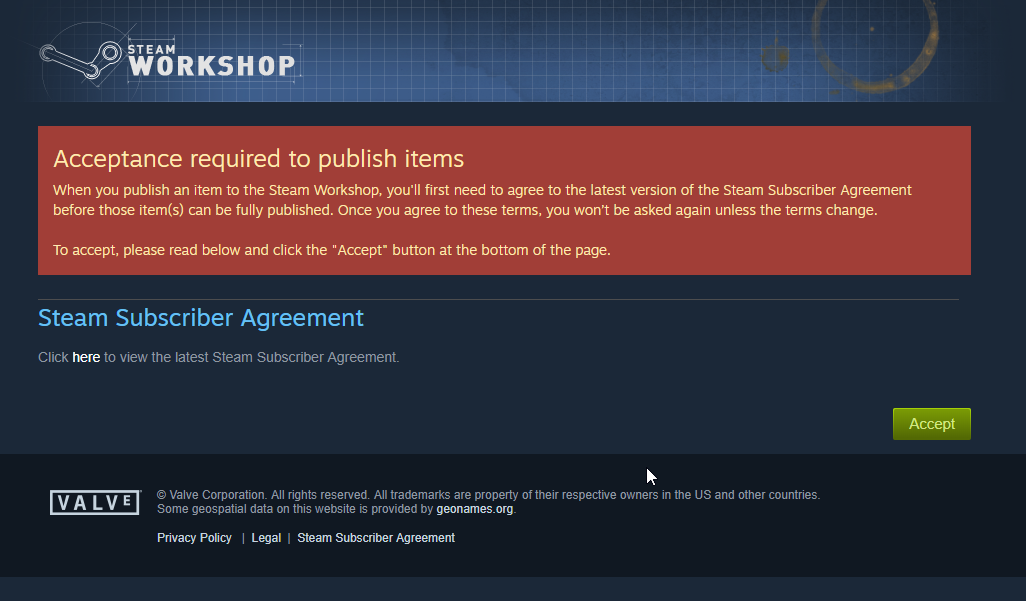This screenshot has width=1026, height=601.
Task: Click the 'To accept, please read below' line
Action: pos(332,250)
